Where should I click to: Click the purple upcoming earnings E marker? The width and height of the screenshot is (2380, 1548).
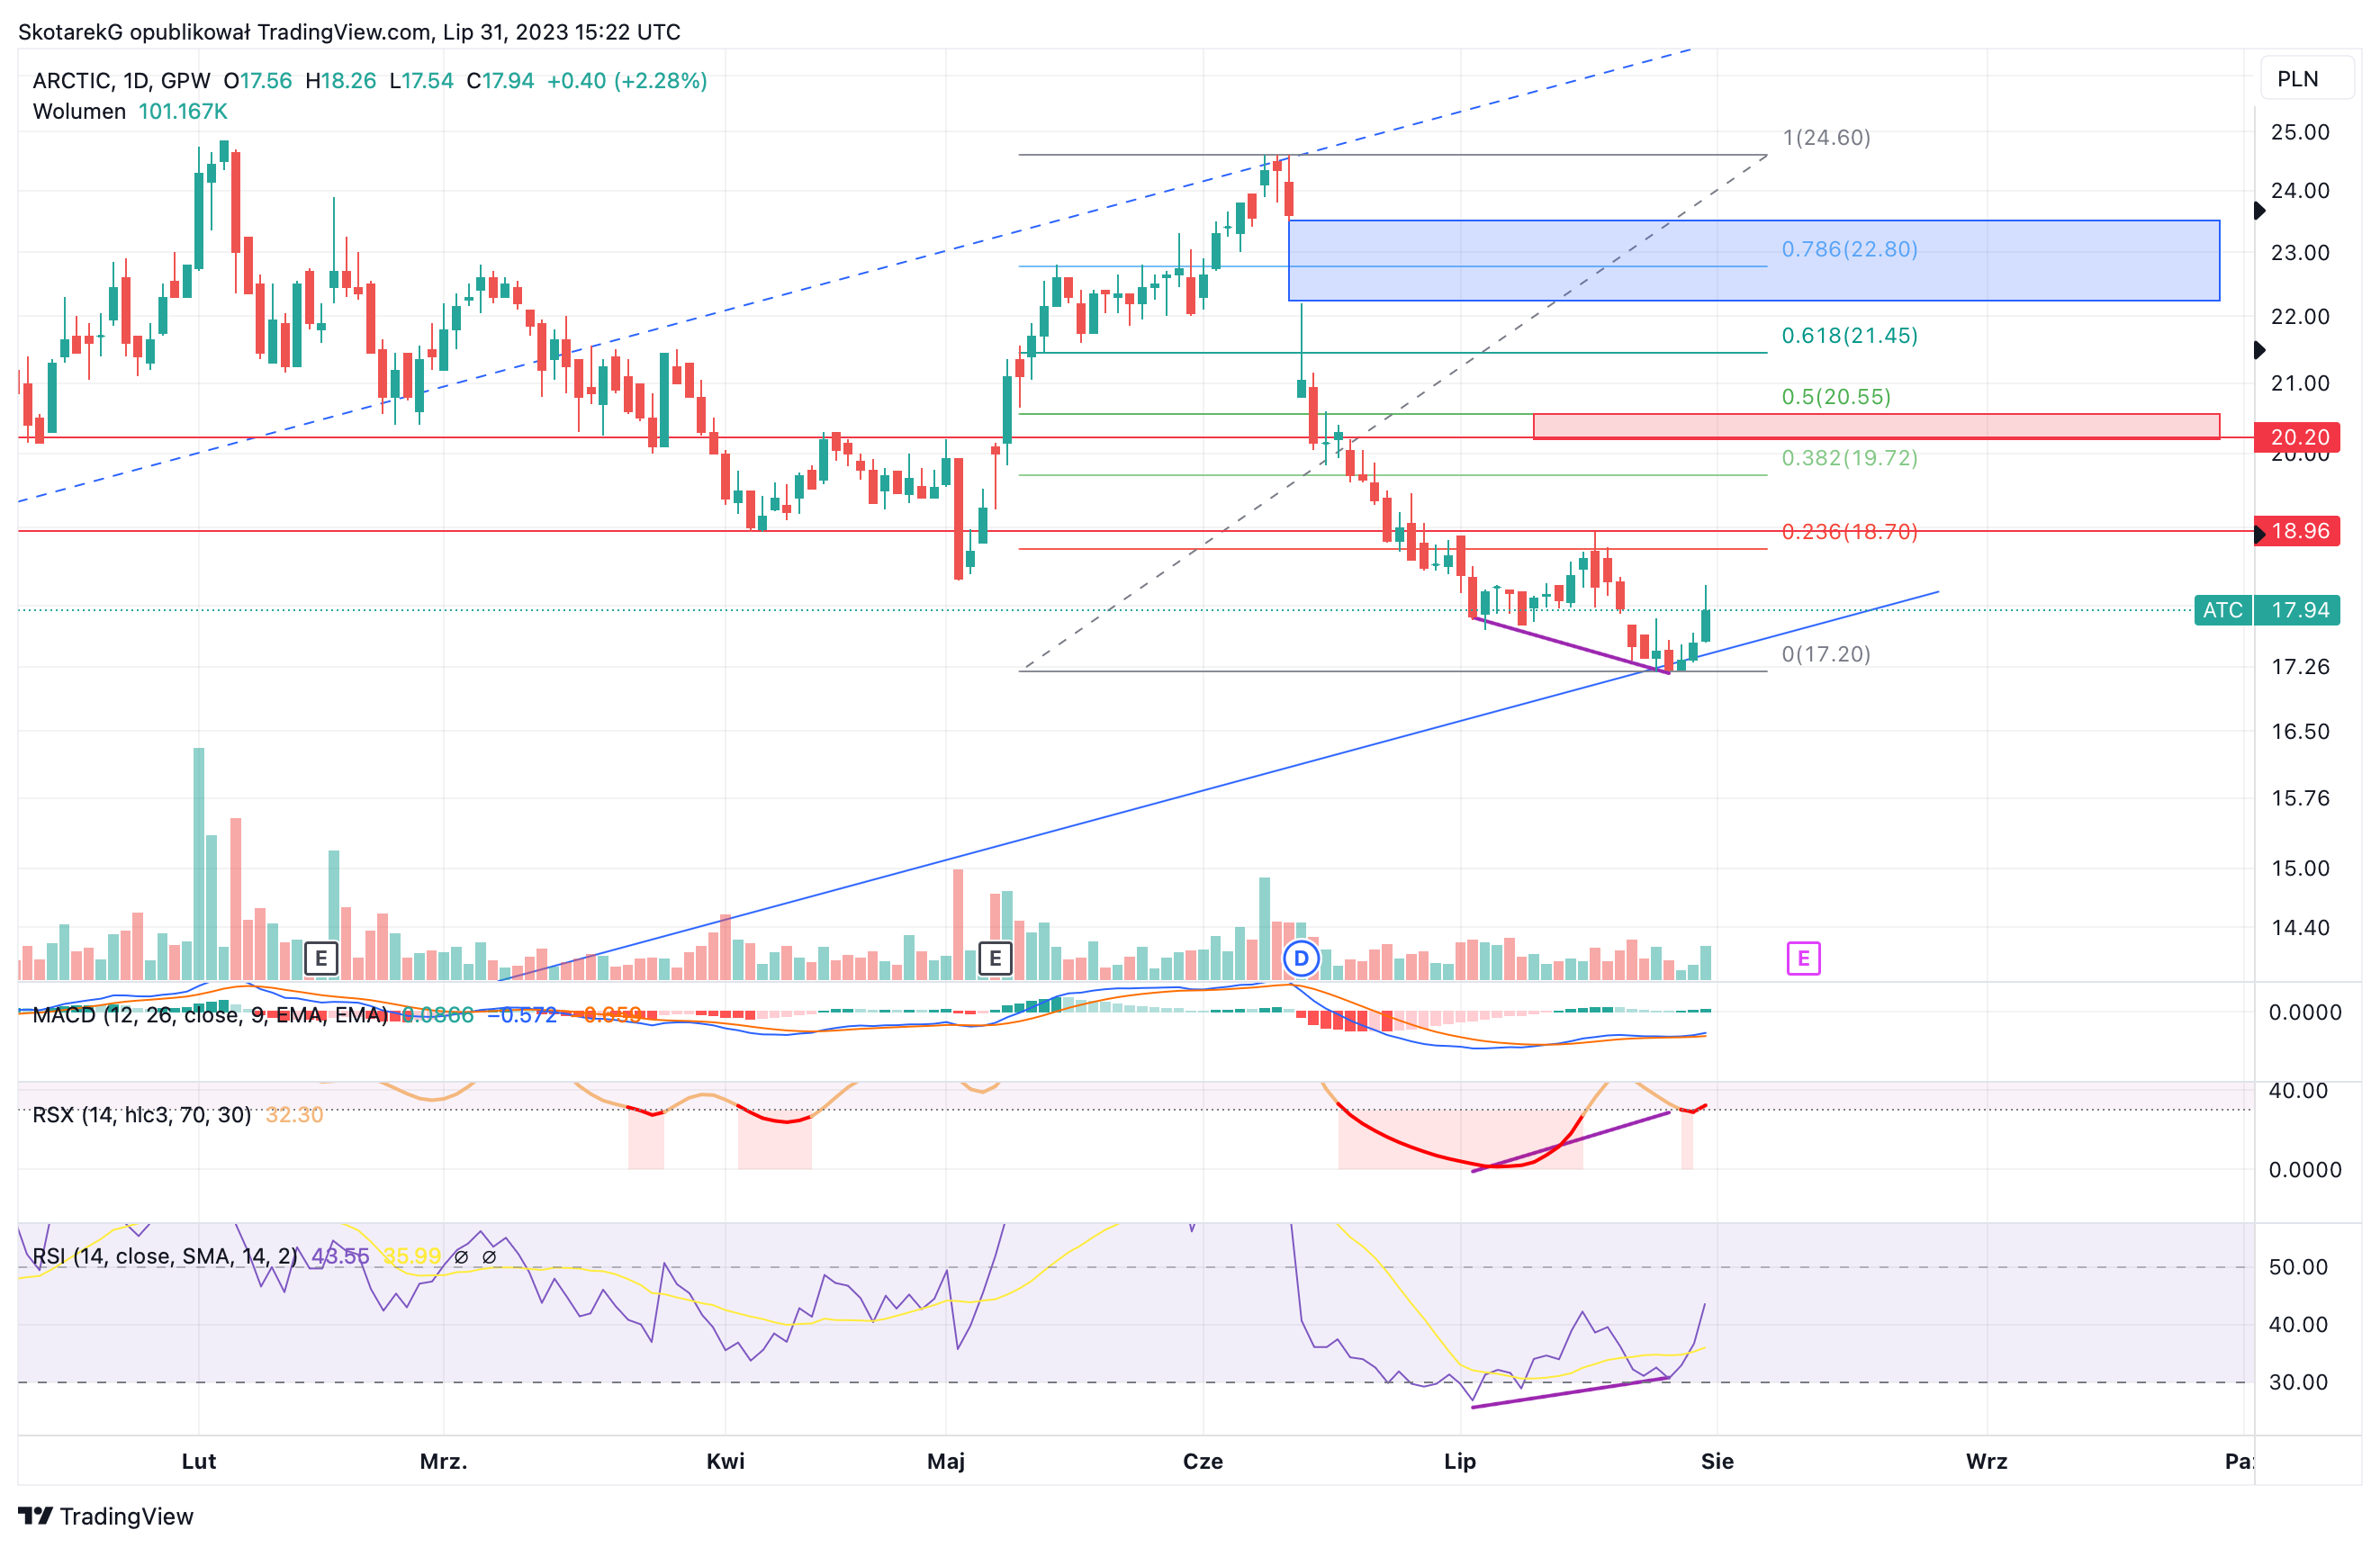tap(1803, 959)
